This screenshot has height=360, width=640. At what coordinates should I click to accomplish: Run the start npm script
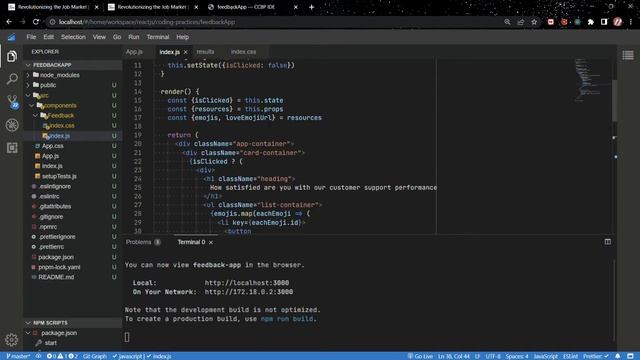pos(51,343)
